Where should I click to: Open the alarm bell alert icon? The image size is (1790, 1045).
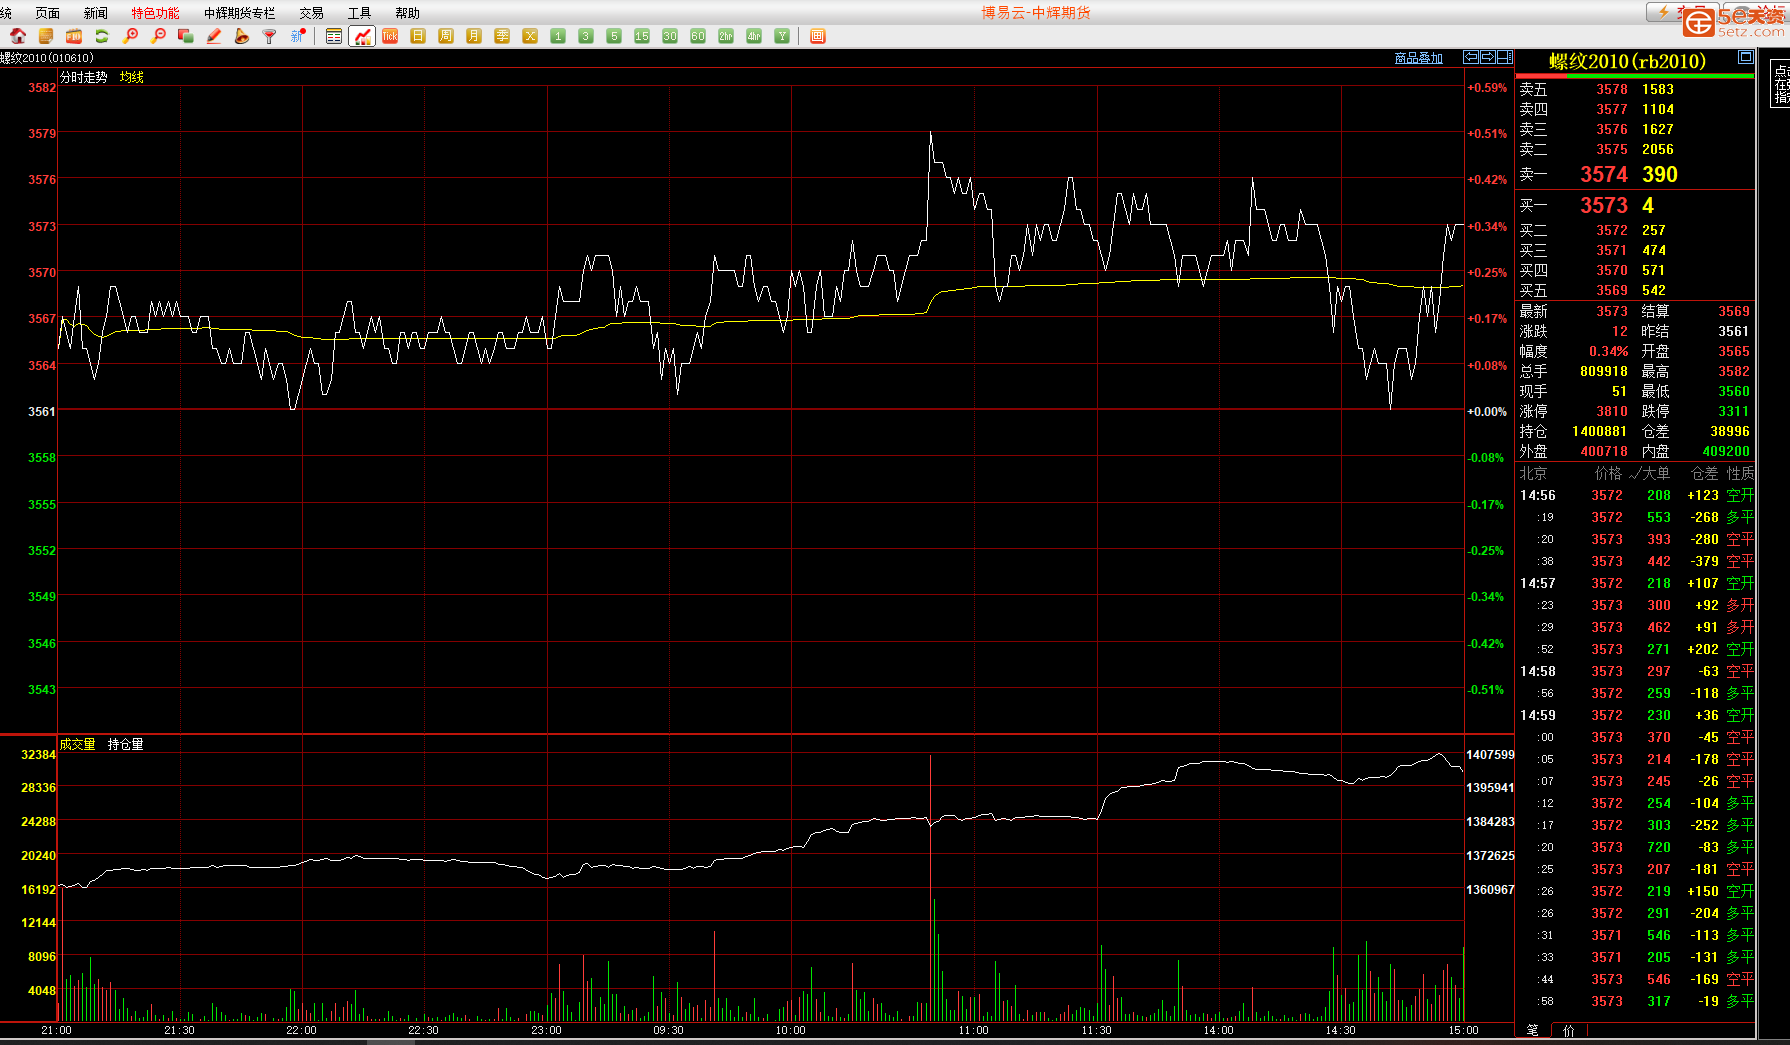coord(242,36)
